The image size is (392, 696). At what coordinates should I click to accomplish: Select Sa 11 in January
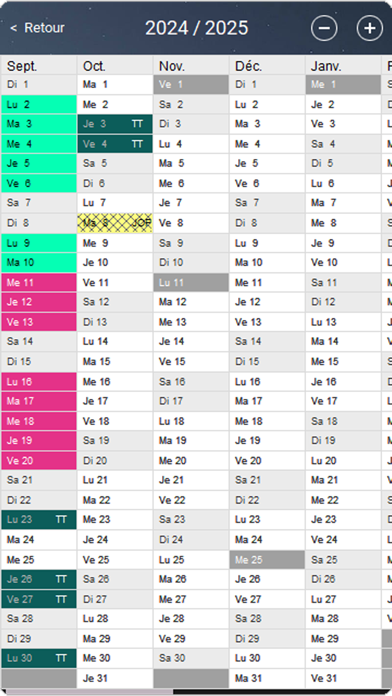click(343, 283)
